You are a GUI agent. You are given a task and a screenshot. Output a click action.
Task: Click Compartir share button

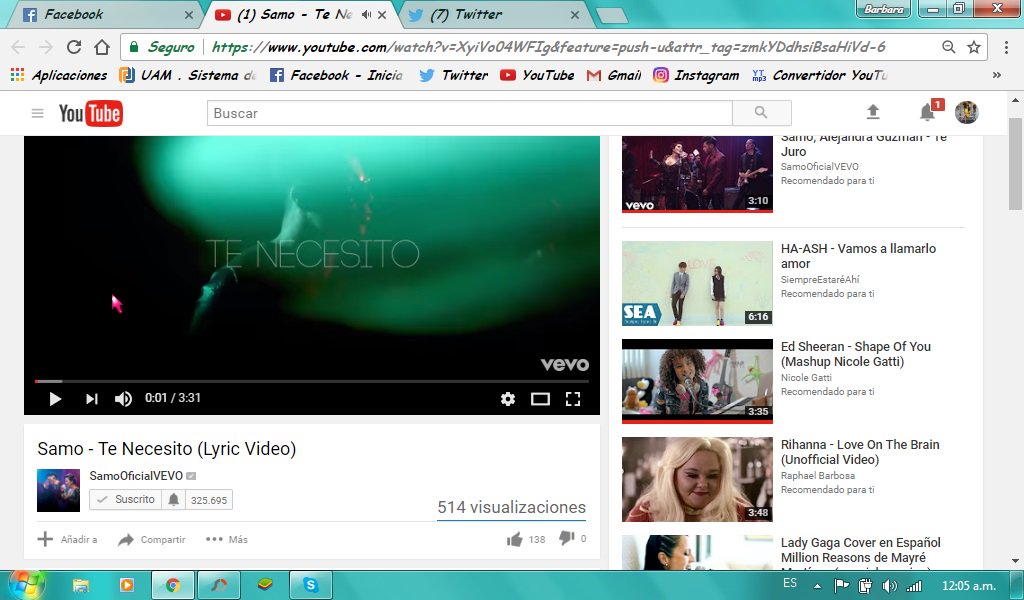click(x=152, y=539)
